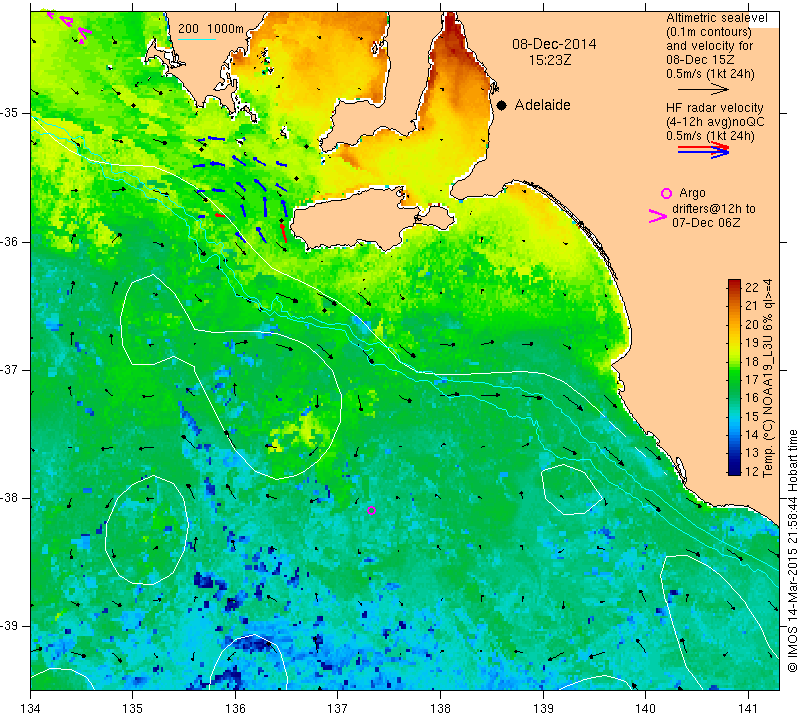The height and width of the screenshot is (720, 800).
Task: Click the dark red 22 degree colorbar end
Action: [734, 283]
